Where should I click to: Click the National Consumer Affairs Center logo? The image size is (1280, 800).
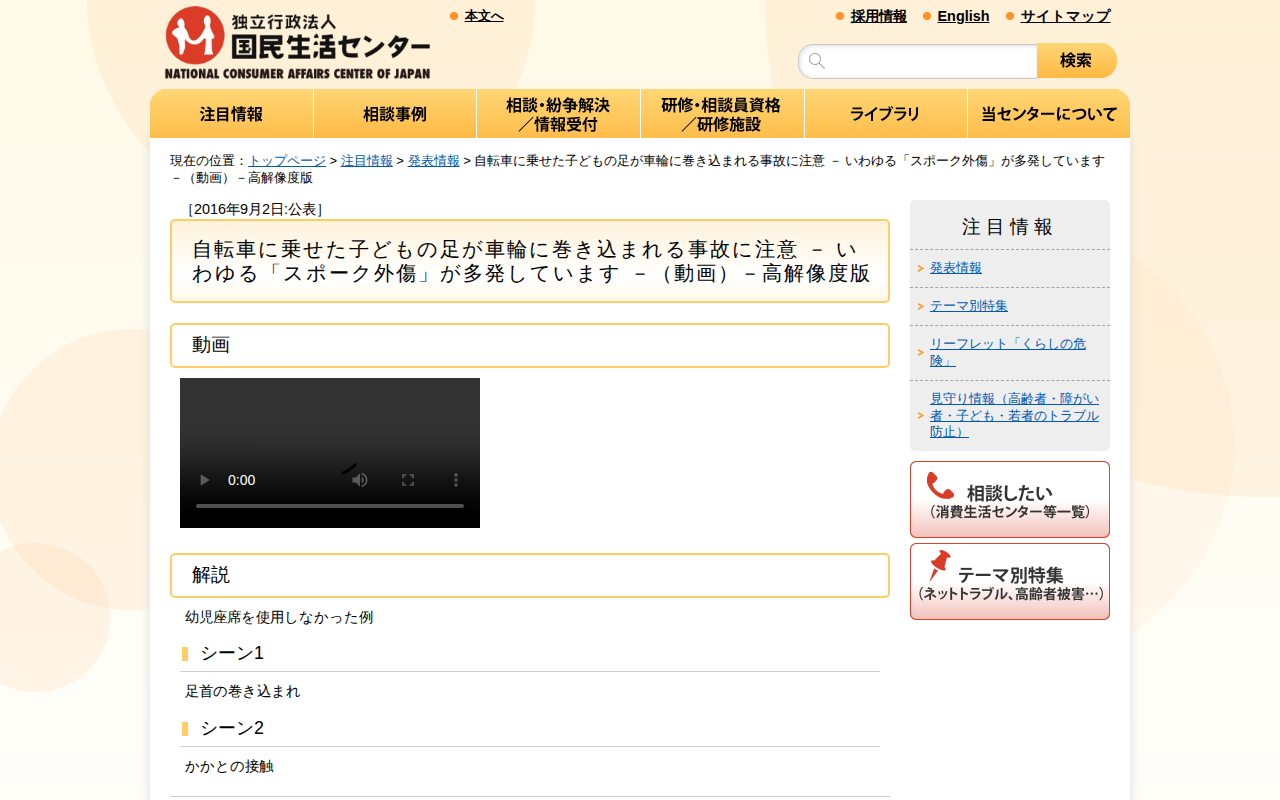pos(298,43)
